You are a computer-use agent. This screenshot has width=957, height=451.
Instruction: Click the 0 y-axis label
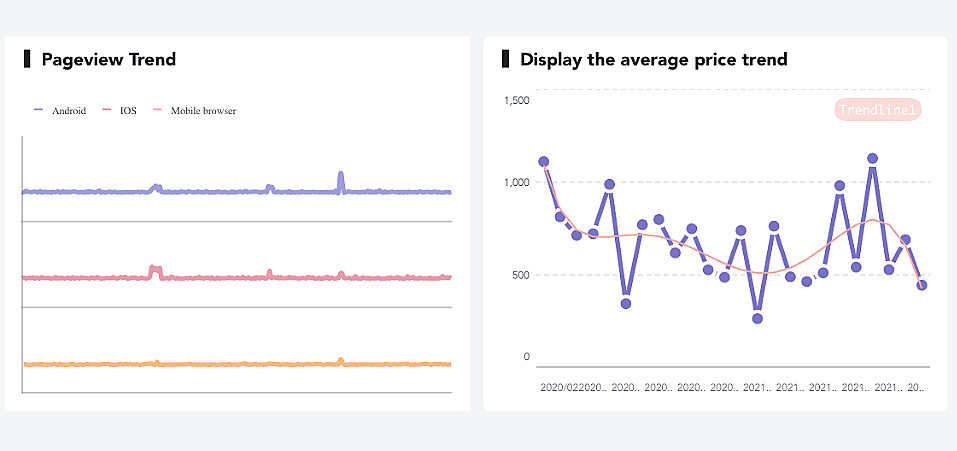point(526,357)
